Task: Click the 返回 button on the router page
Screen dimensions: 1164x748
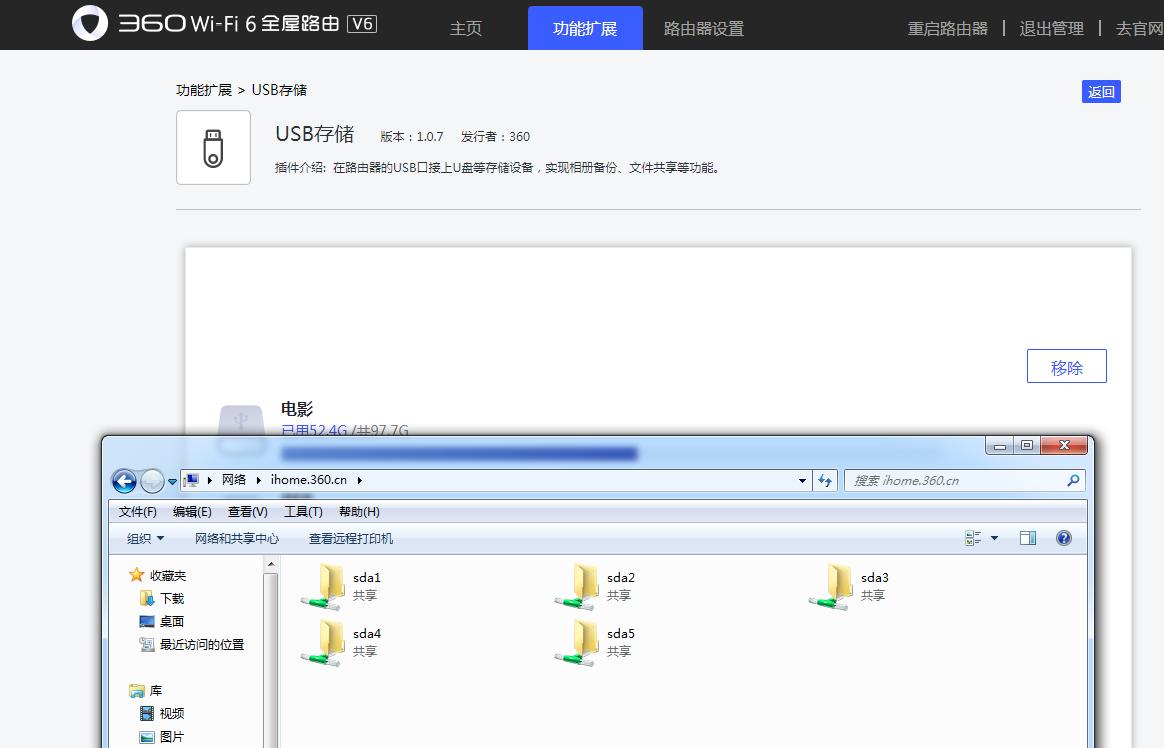Action: (1101, 90)
